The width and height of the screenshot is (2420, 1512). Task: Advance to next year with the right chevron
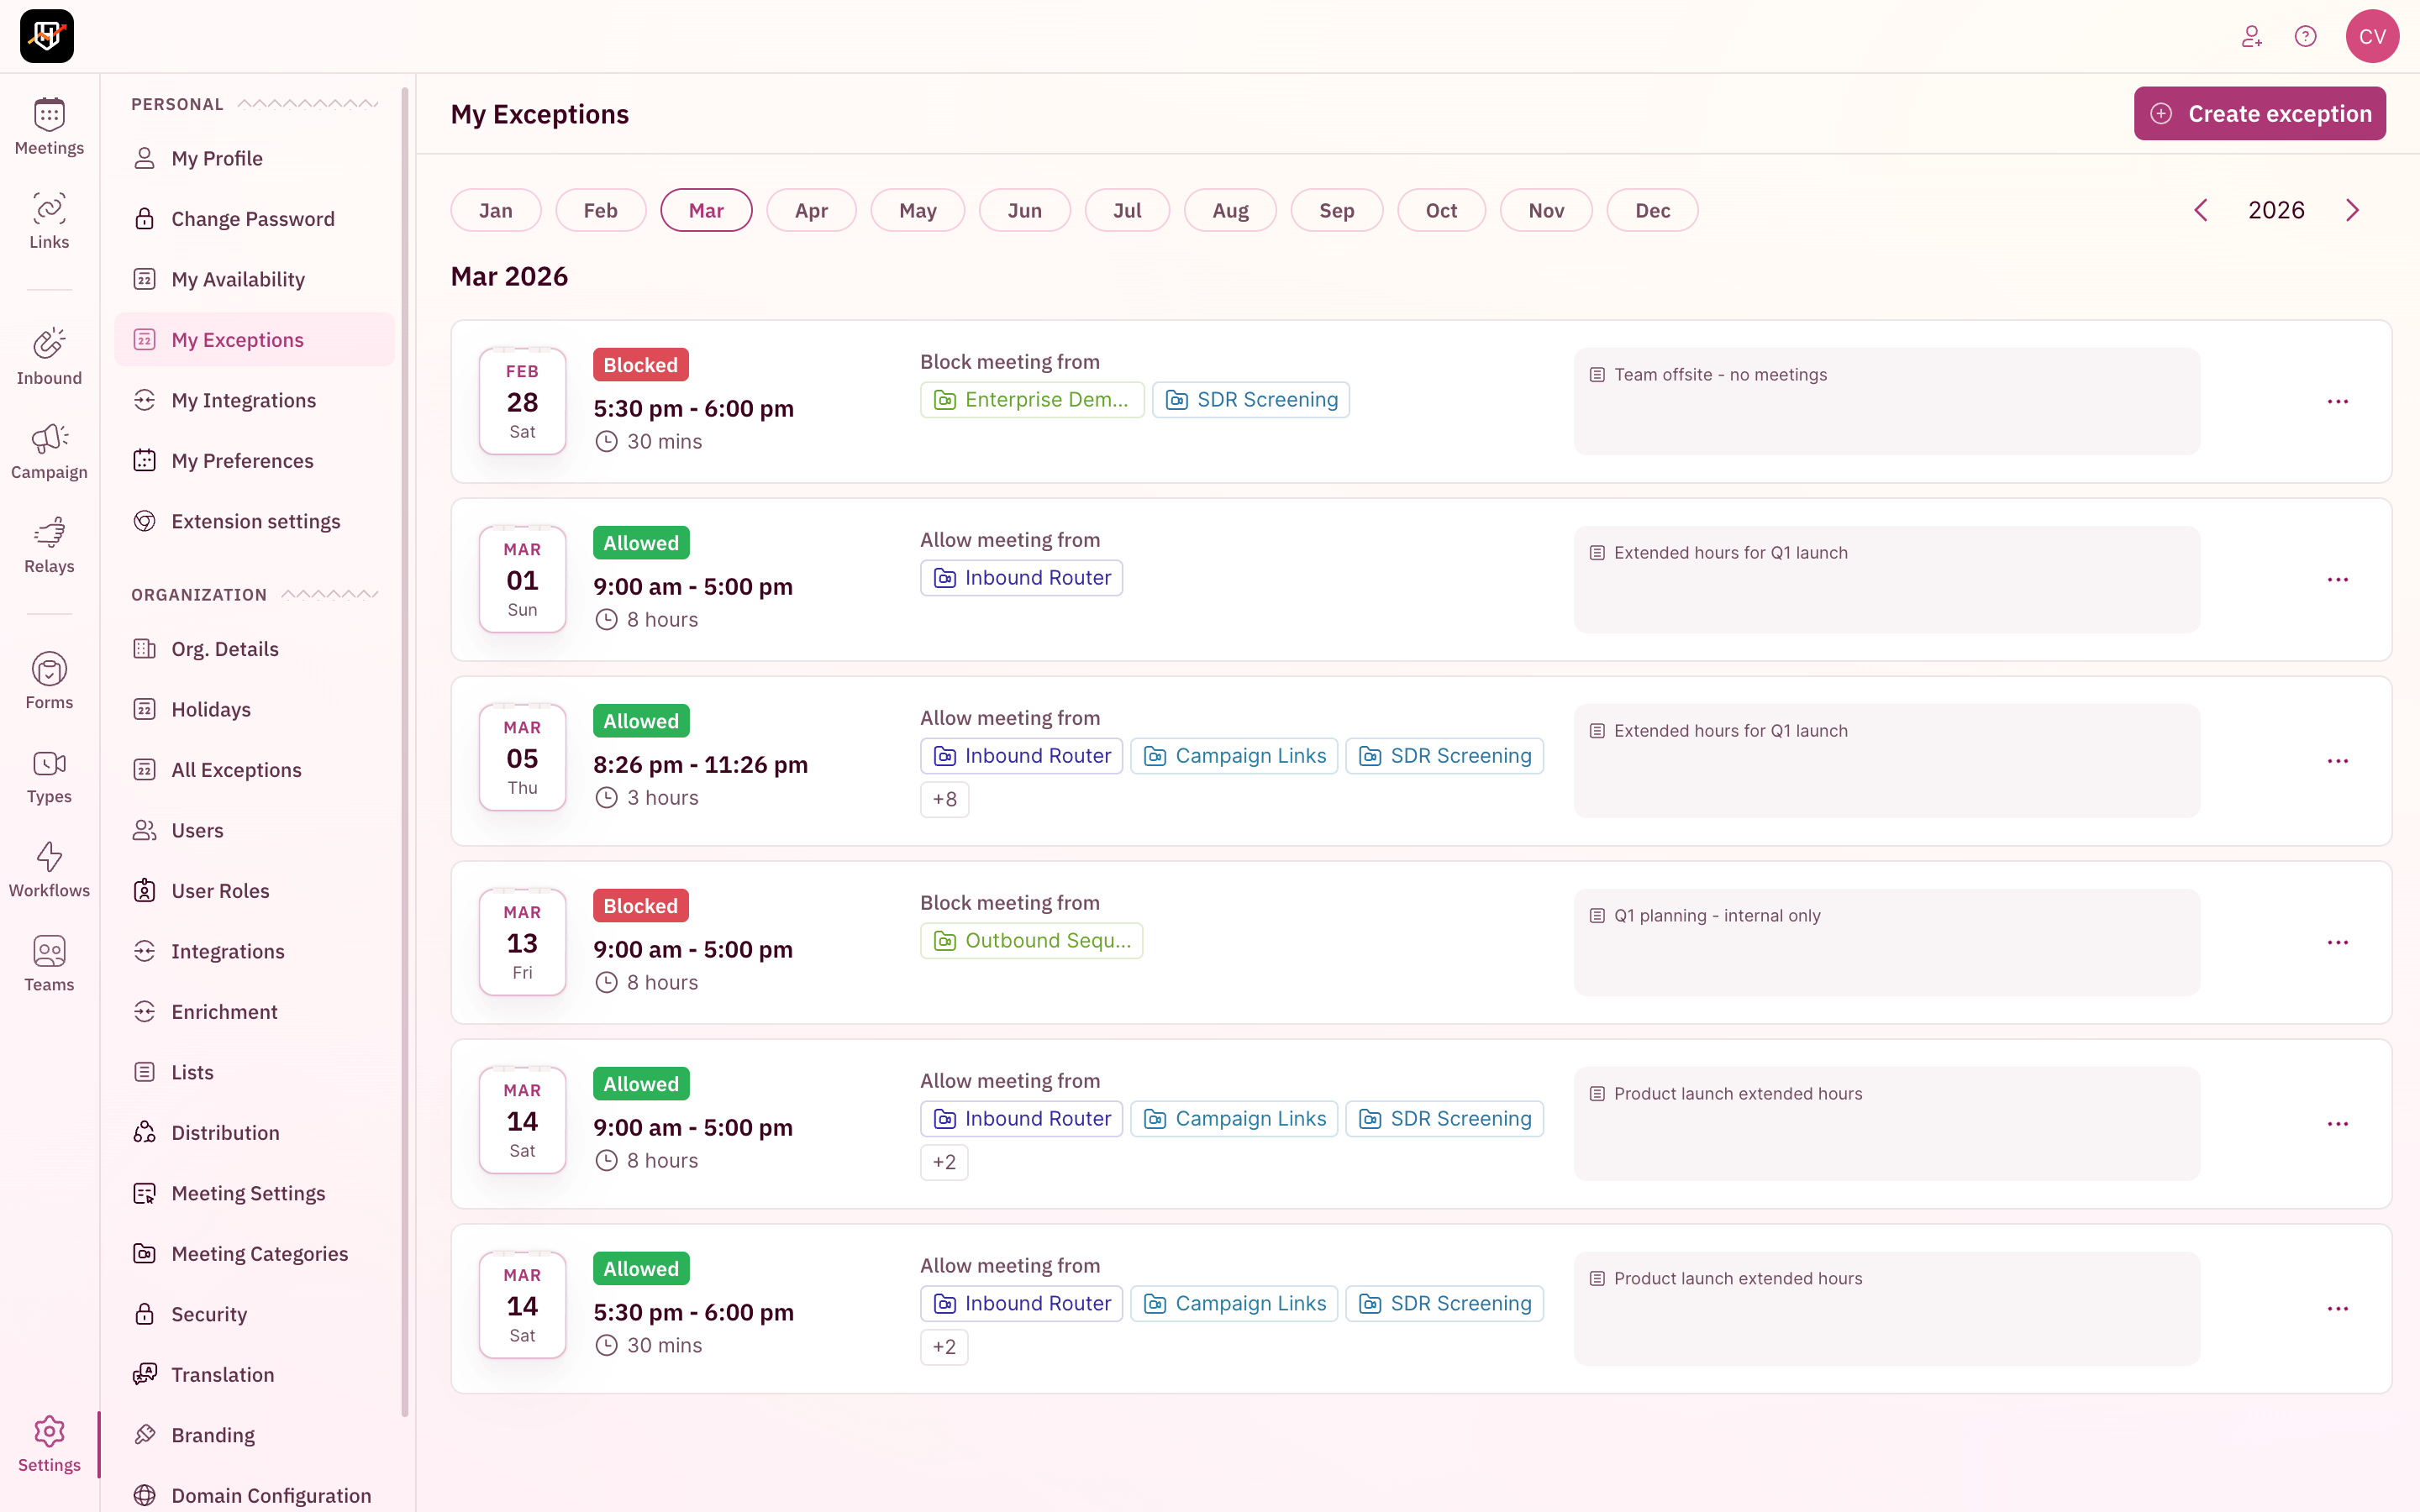(x=2352, y=210)
